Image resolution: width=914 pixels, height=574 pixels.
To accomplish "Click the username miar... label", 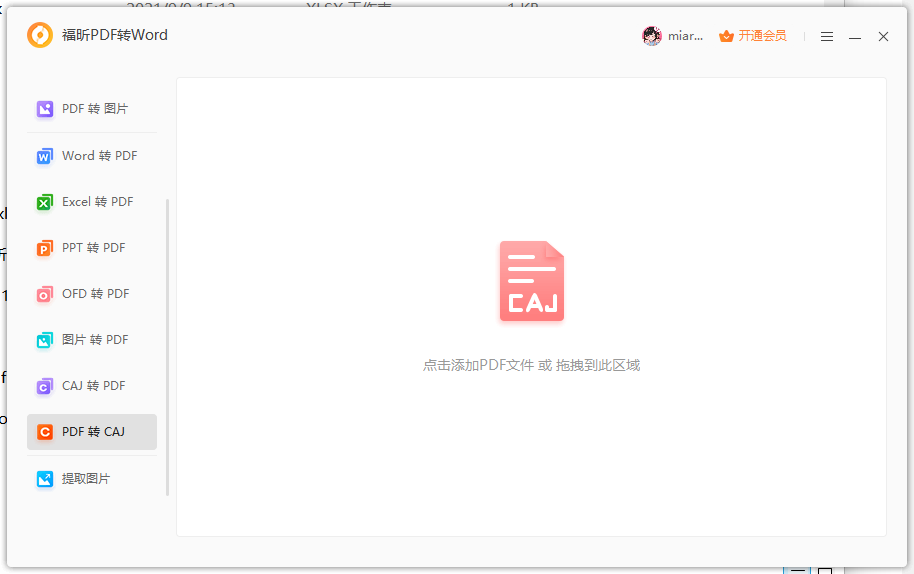I will click(686, 36).
